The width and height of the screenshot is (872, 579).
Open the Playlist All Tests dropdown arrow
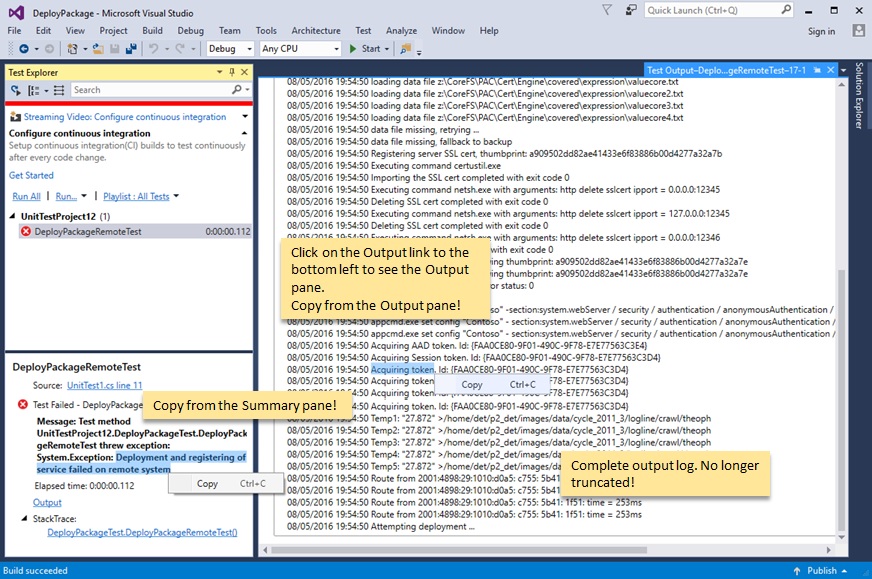tap(176, 196)
